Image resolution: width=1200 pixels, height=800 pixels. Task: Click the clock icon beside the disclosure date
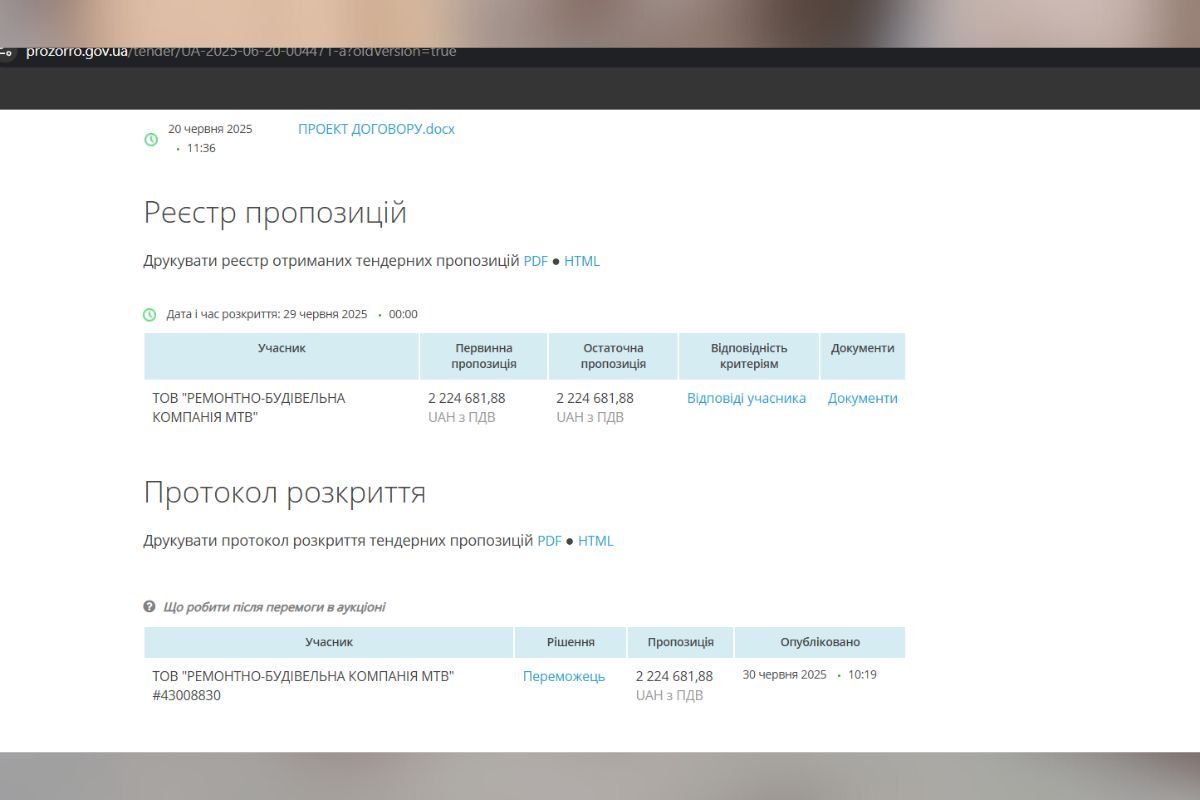pyautogui.click(x=151, y=313)
